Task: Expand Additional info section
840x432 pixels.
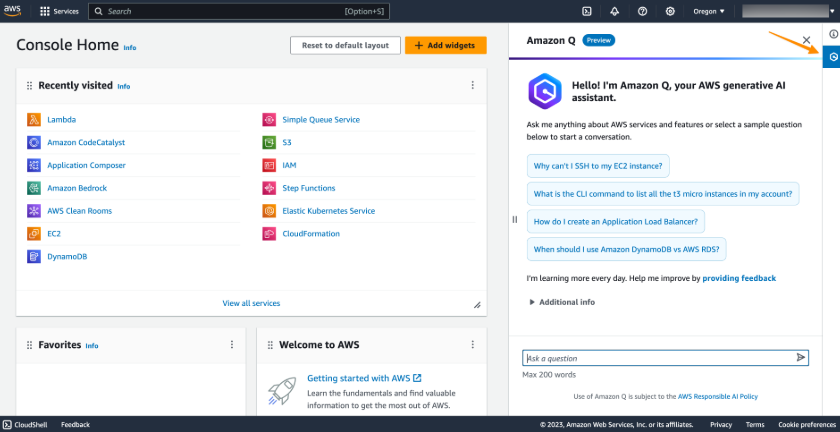Action: [562, 302]
